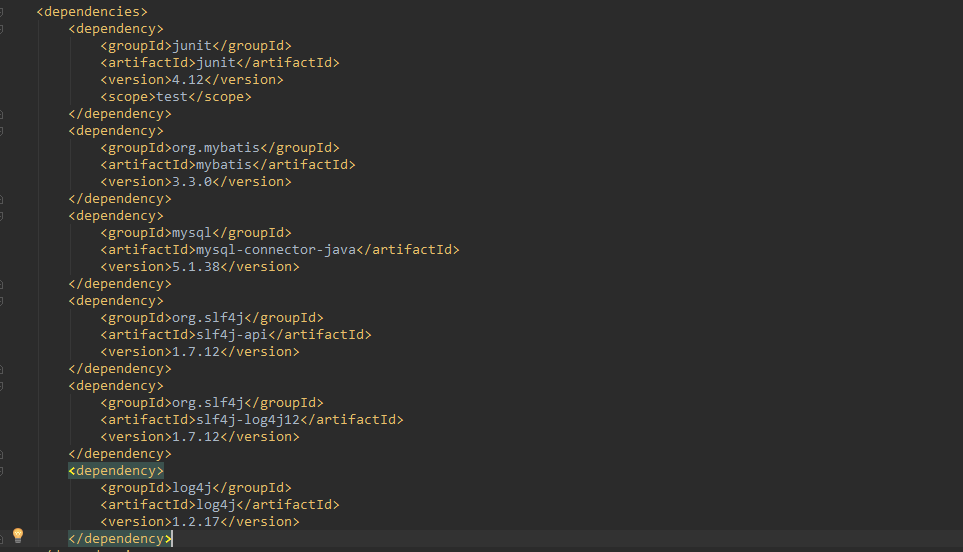Click mysql-connector-java artifactId text
Viewport: 963px width, 552px height.
pos(276,250)
